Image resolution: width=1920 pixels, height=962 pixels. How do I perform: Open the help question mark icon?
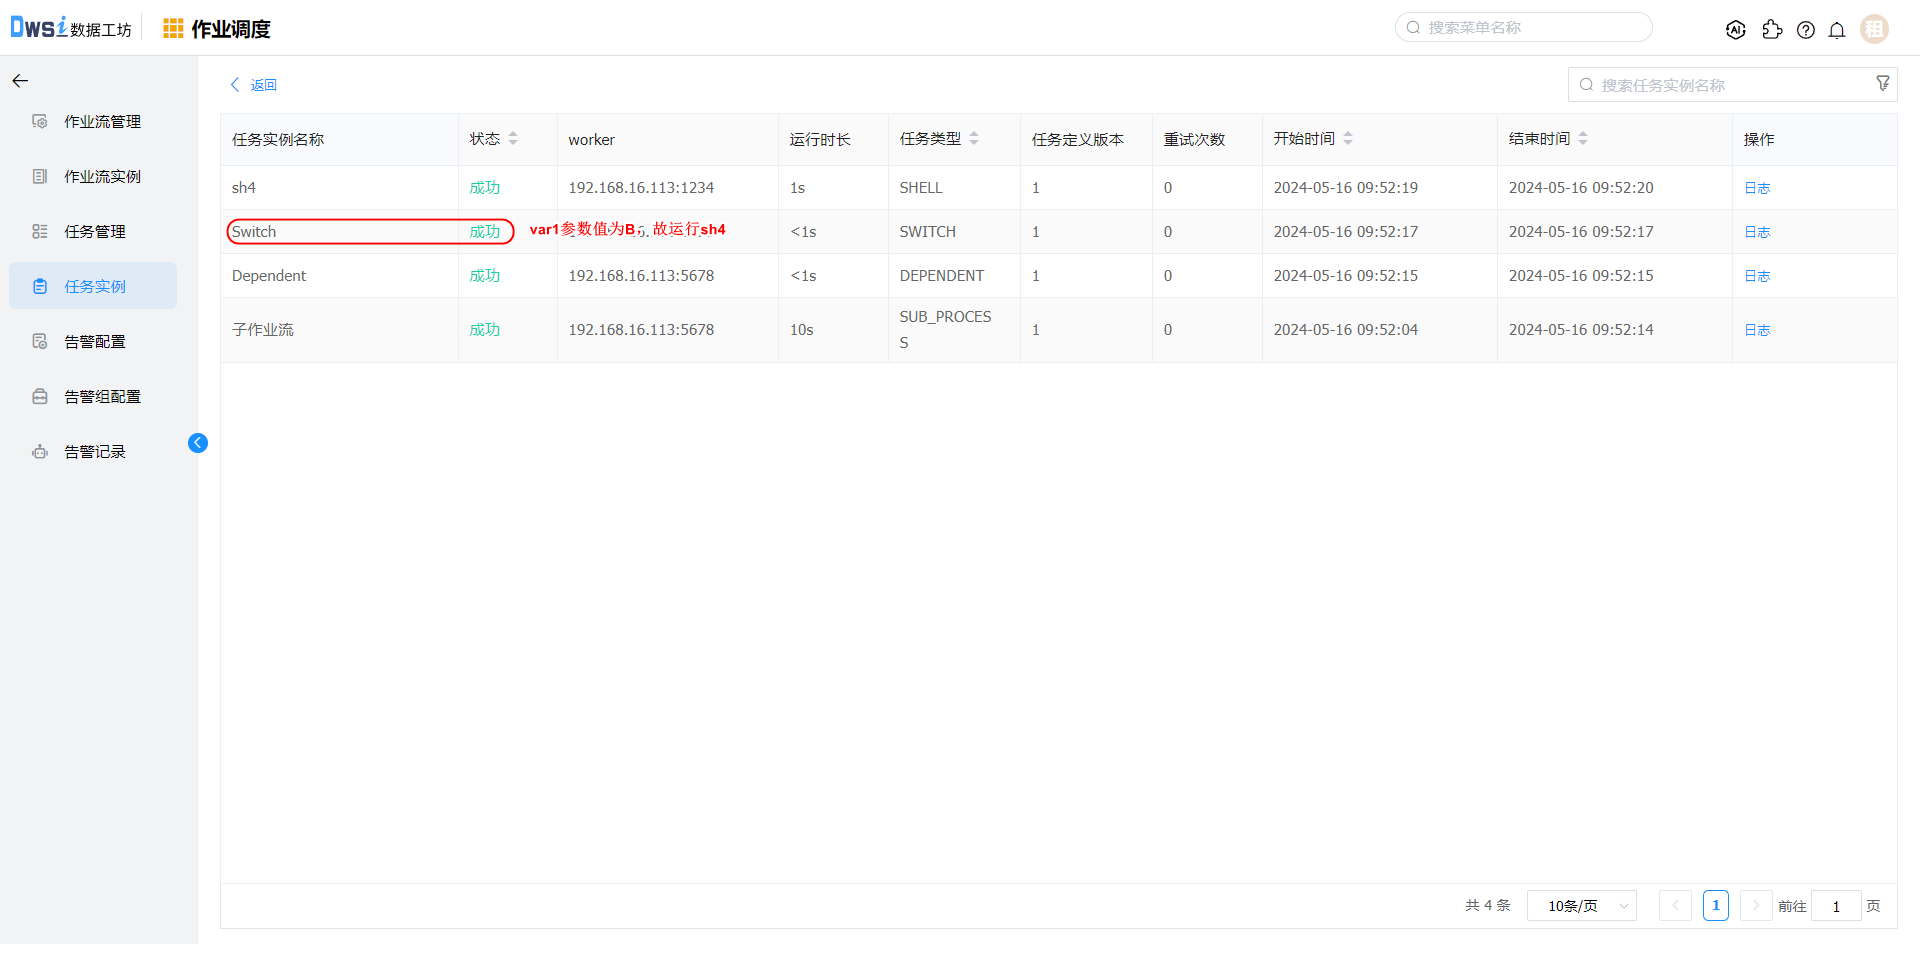1806,30
